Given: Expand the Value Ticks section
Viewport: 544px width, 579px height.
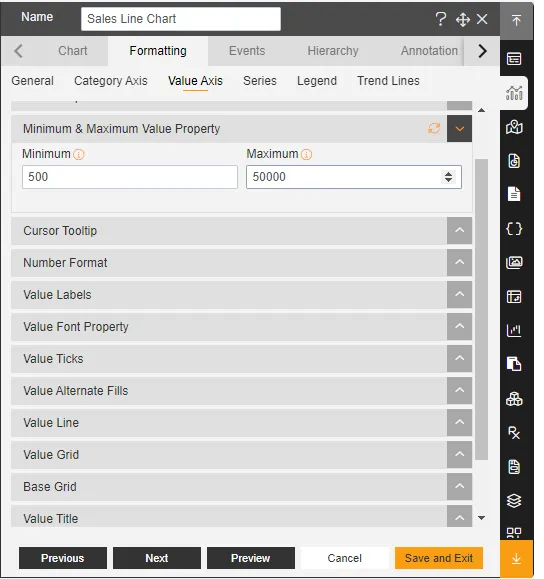Looking at the screenshot, I should (459, 359).
